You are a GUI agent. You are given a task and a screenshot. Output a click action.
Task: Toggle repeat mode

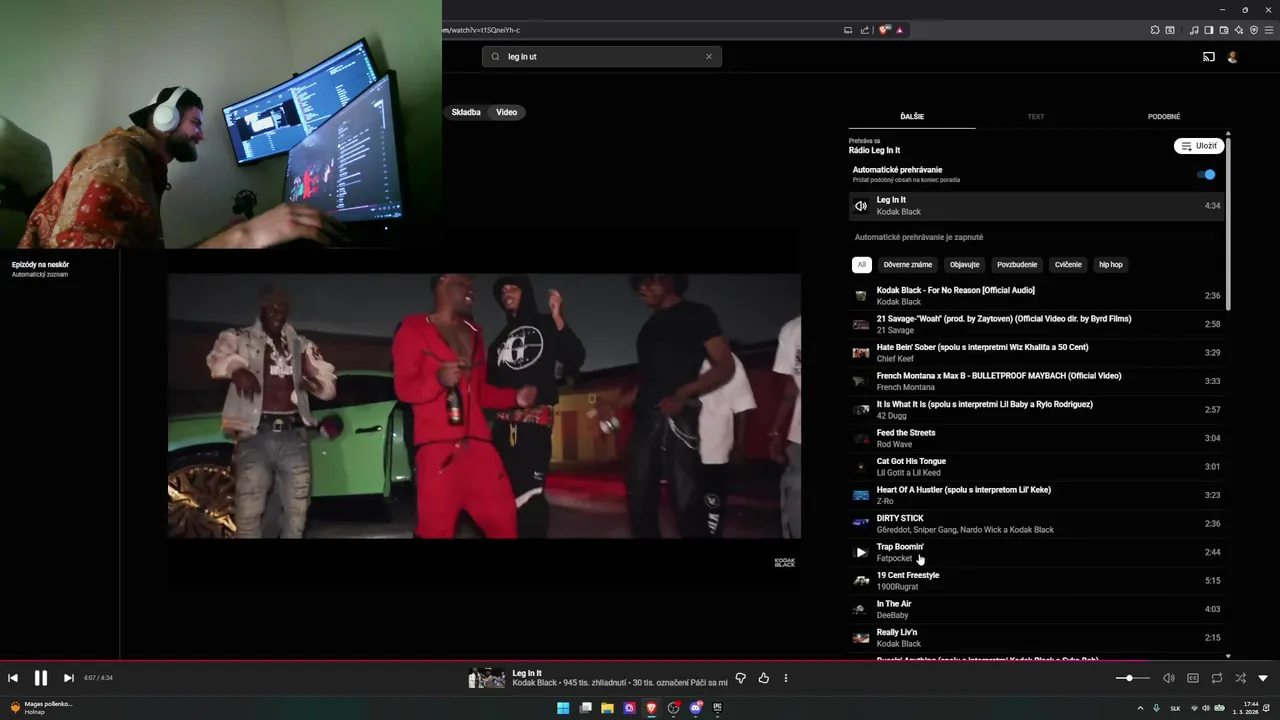point(1217,678)
